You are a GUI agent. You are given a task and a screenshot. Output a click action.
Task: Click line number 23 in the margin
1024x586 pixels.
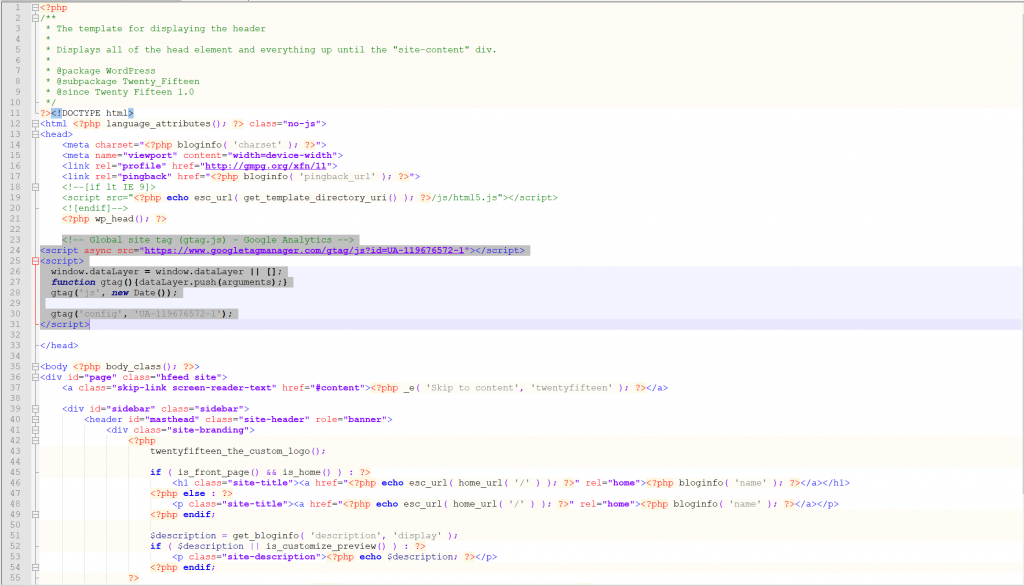(14, 240)
